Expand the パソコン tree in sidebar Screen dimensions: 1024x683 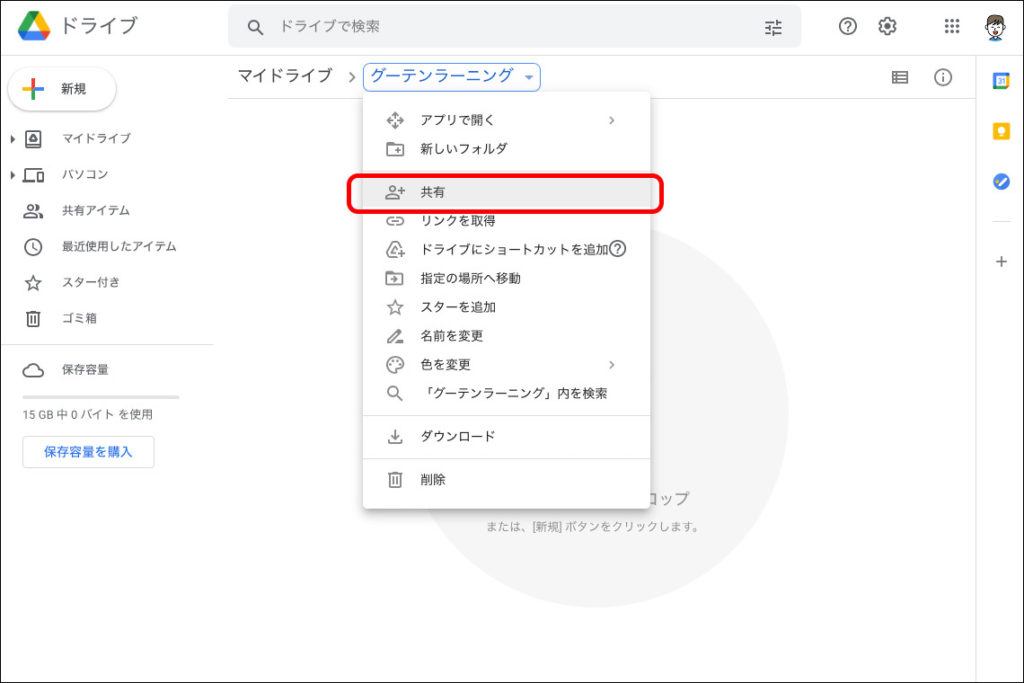tap(12, 175)
